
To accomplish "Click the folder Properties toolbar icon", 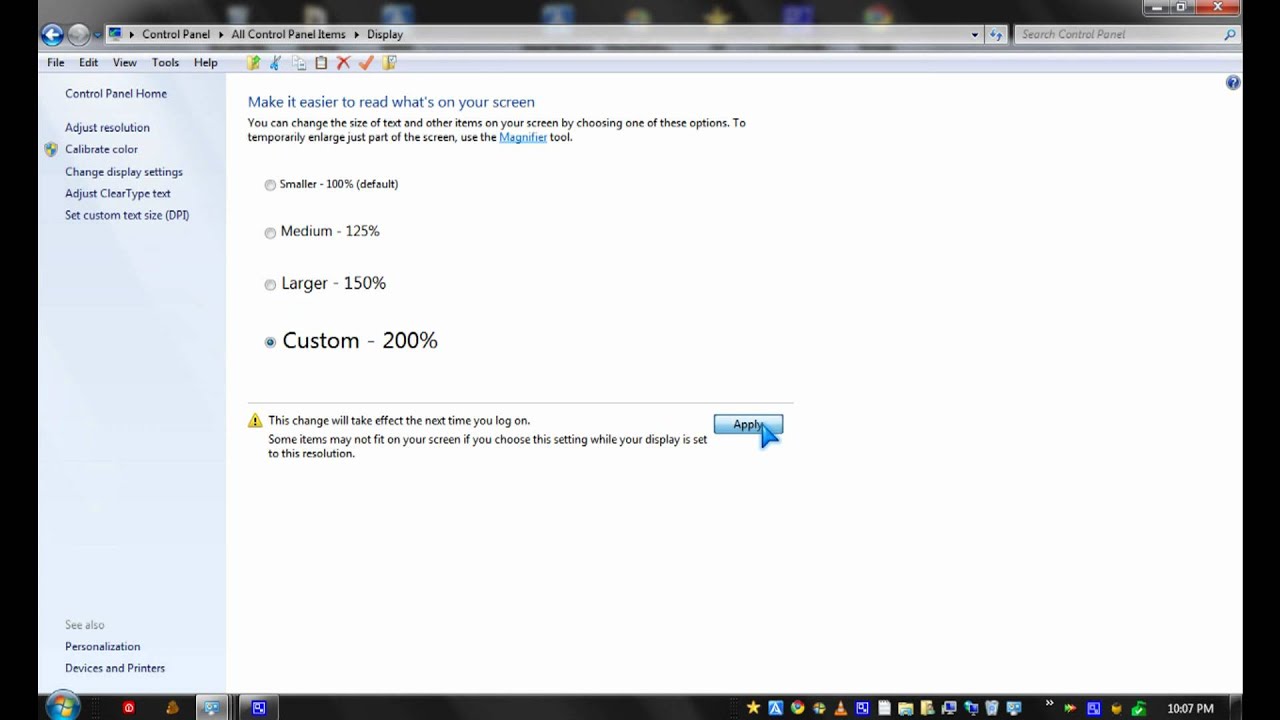I will [389, 62].
